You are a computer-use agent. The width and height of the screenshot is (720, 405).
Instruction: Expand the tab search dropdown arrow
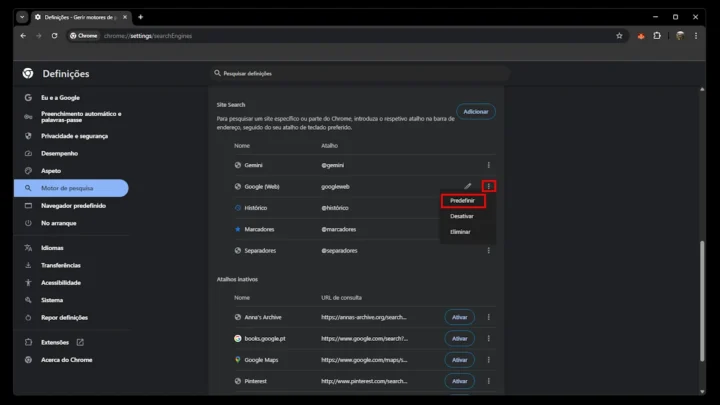pos(22,17)
